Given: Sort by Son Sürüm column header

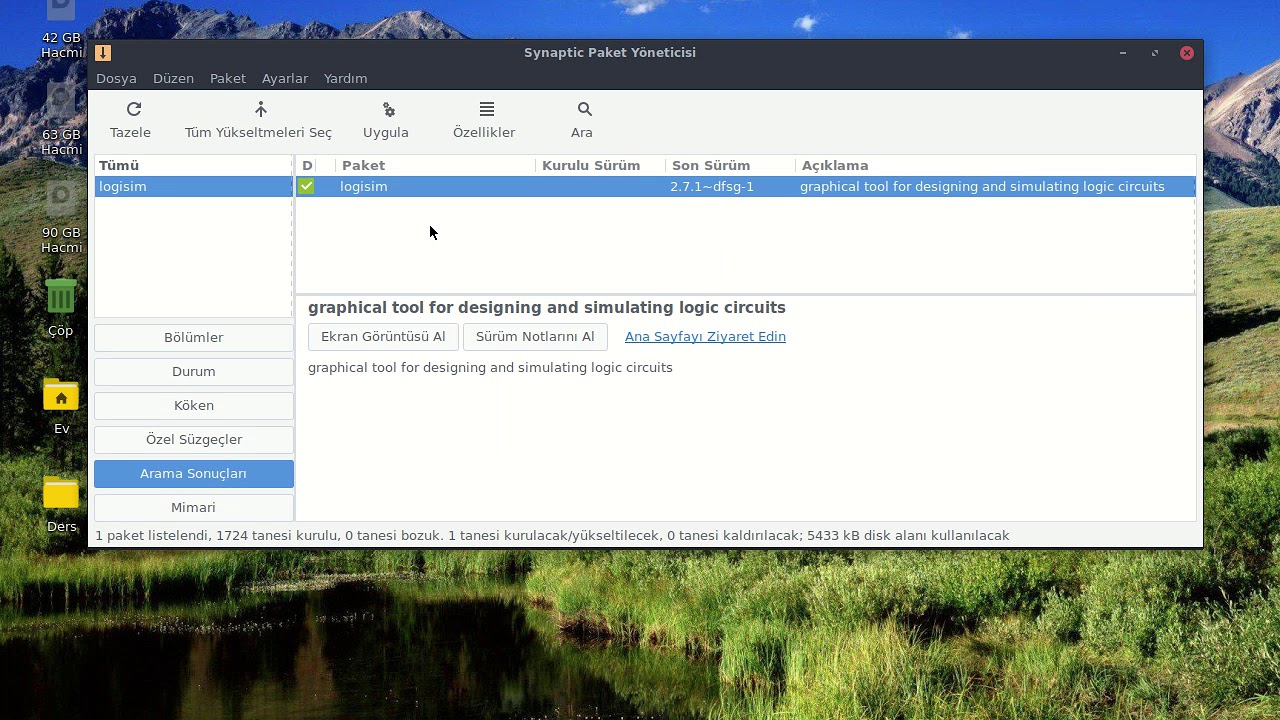Looking at the screenshot, I should 730,165.
